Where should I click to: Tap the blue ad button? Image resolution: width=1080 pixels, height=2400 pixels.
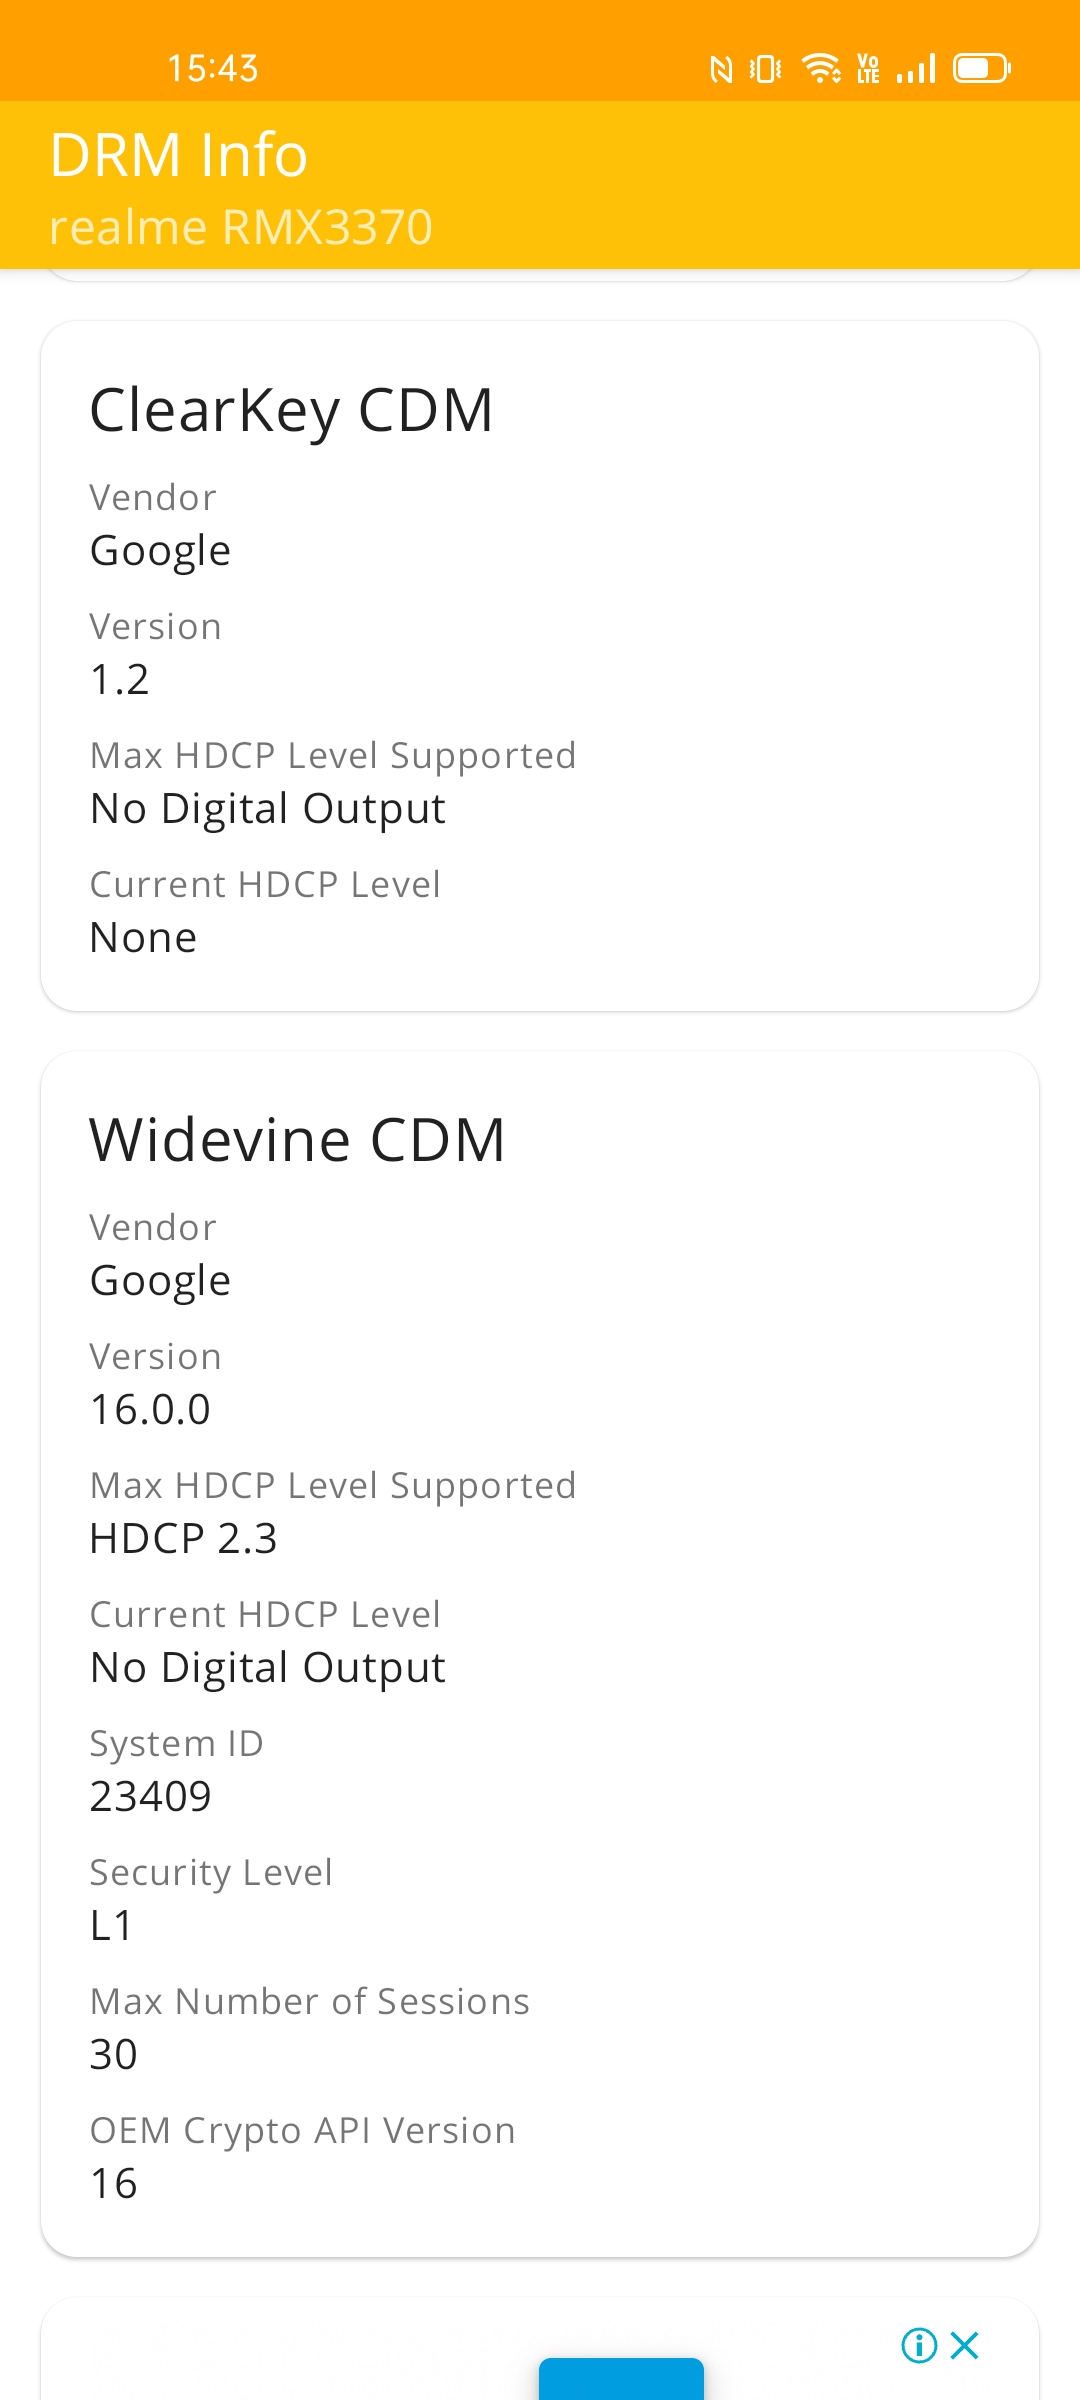click(621, 2379)
